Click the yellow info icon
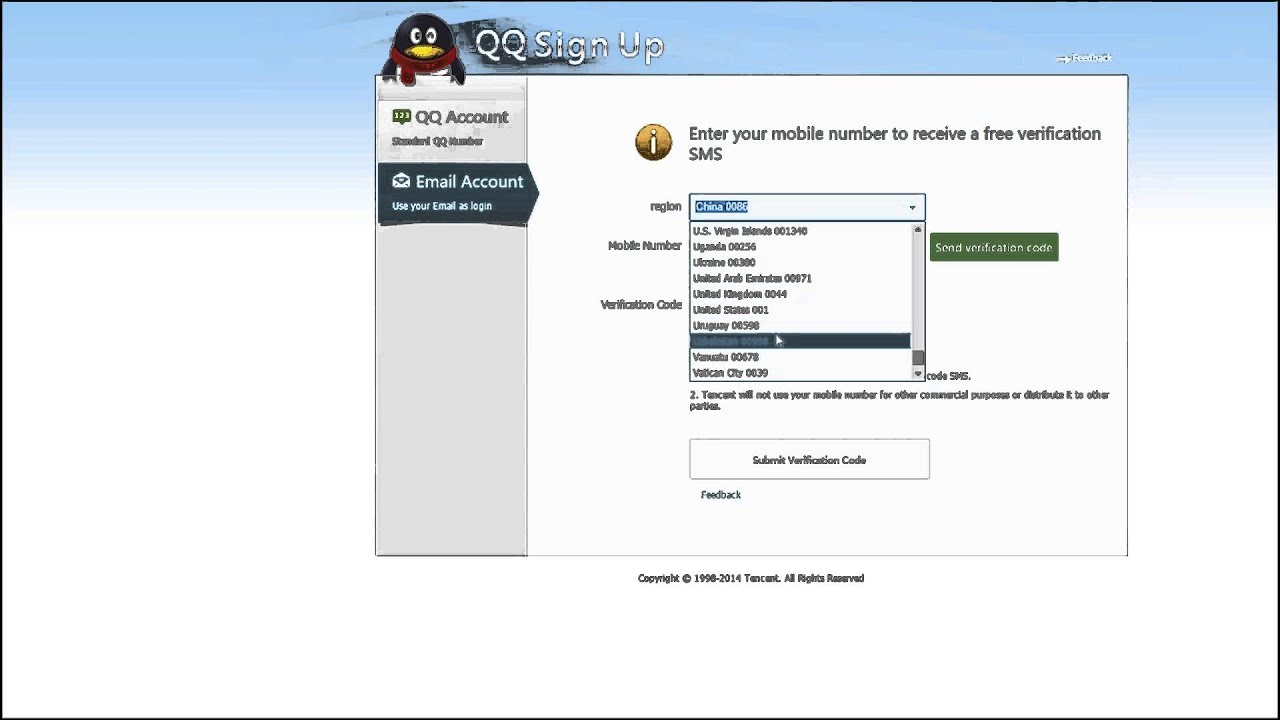1280x720 pixels. [654, 143]
